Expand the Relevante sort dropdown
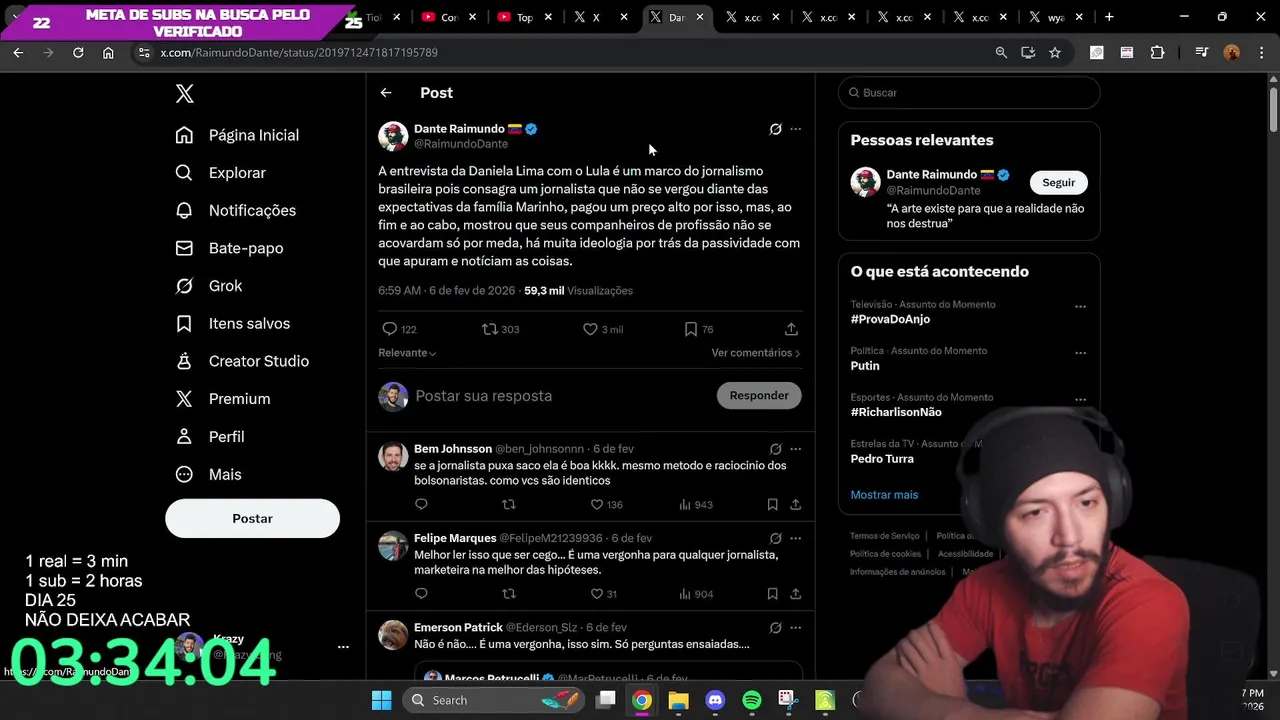This screenshot has height=720, width=1280. [407, 353]
